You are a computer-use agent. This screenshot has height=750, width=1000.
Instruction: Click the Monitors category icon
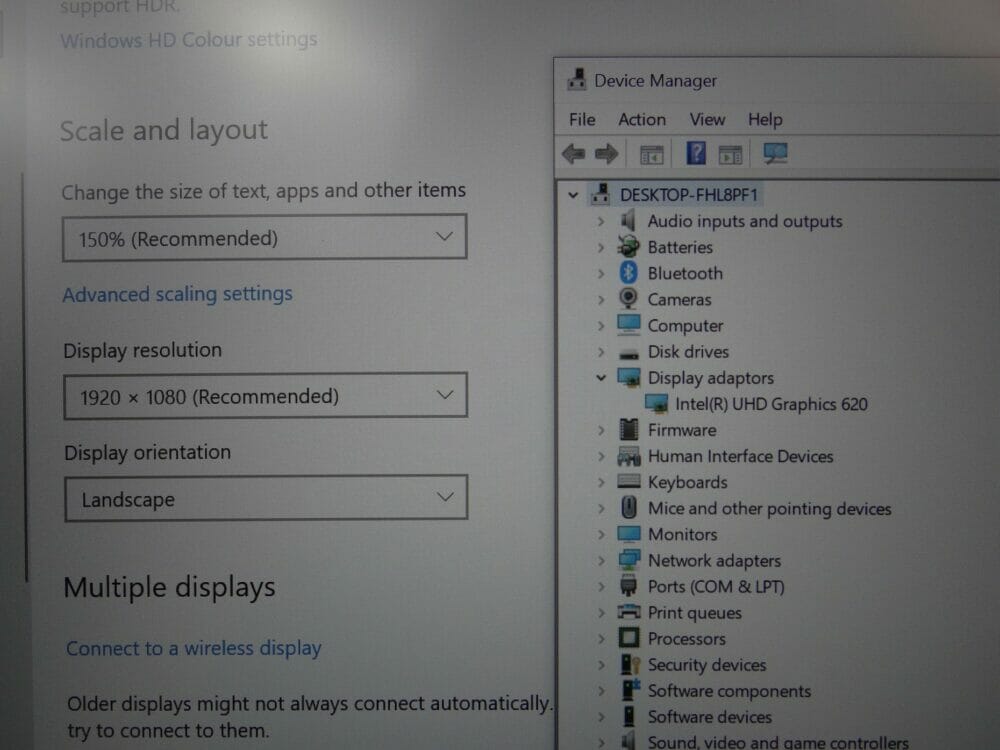(629, 534)
